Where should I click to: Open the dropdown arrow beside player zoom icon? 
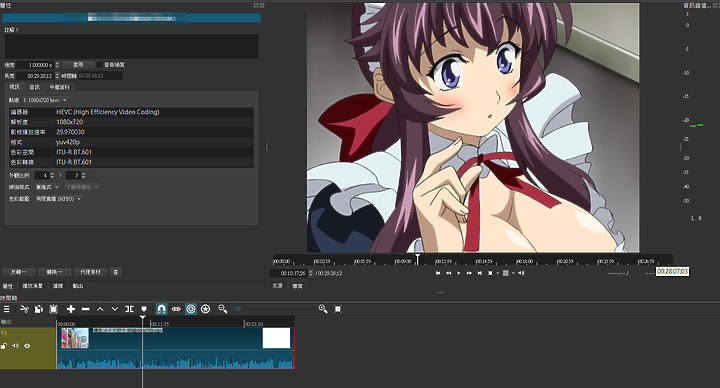(497, 273)
